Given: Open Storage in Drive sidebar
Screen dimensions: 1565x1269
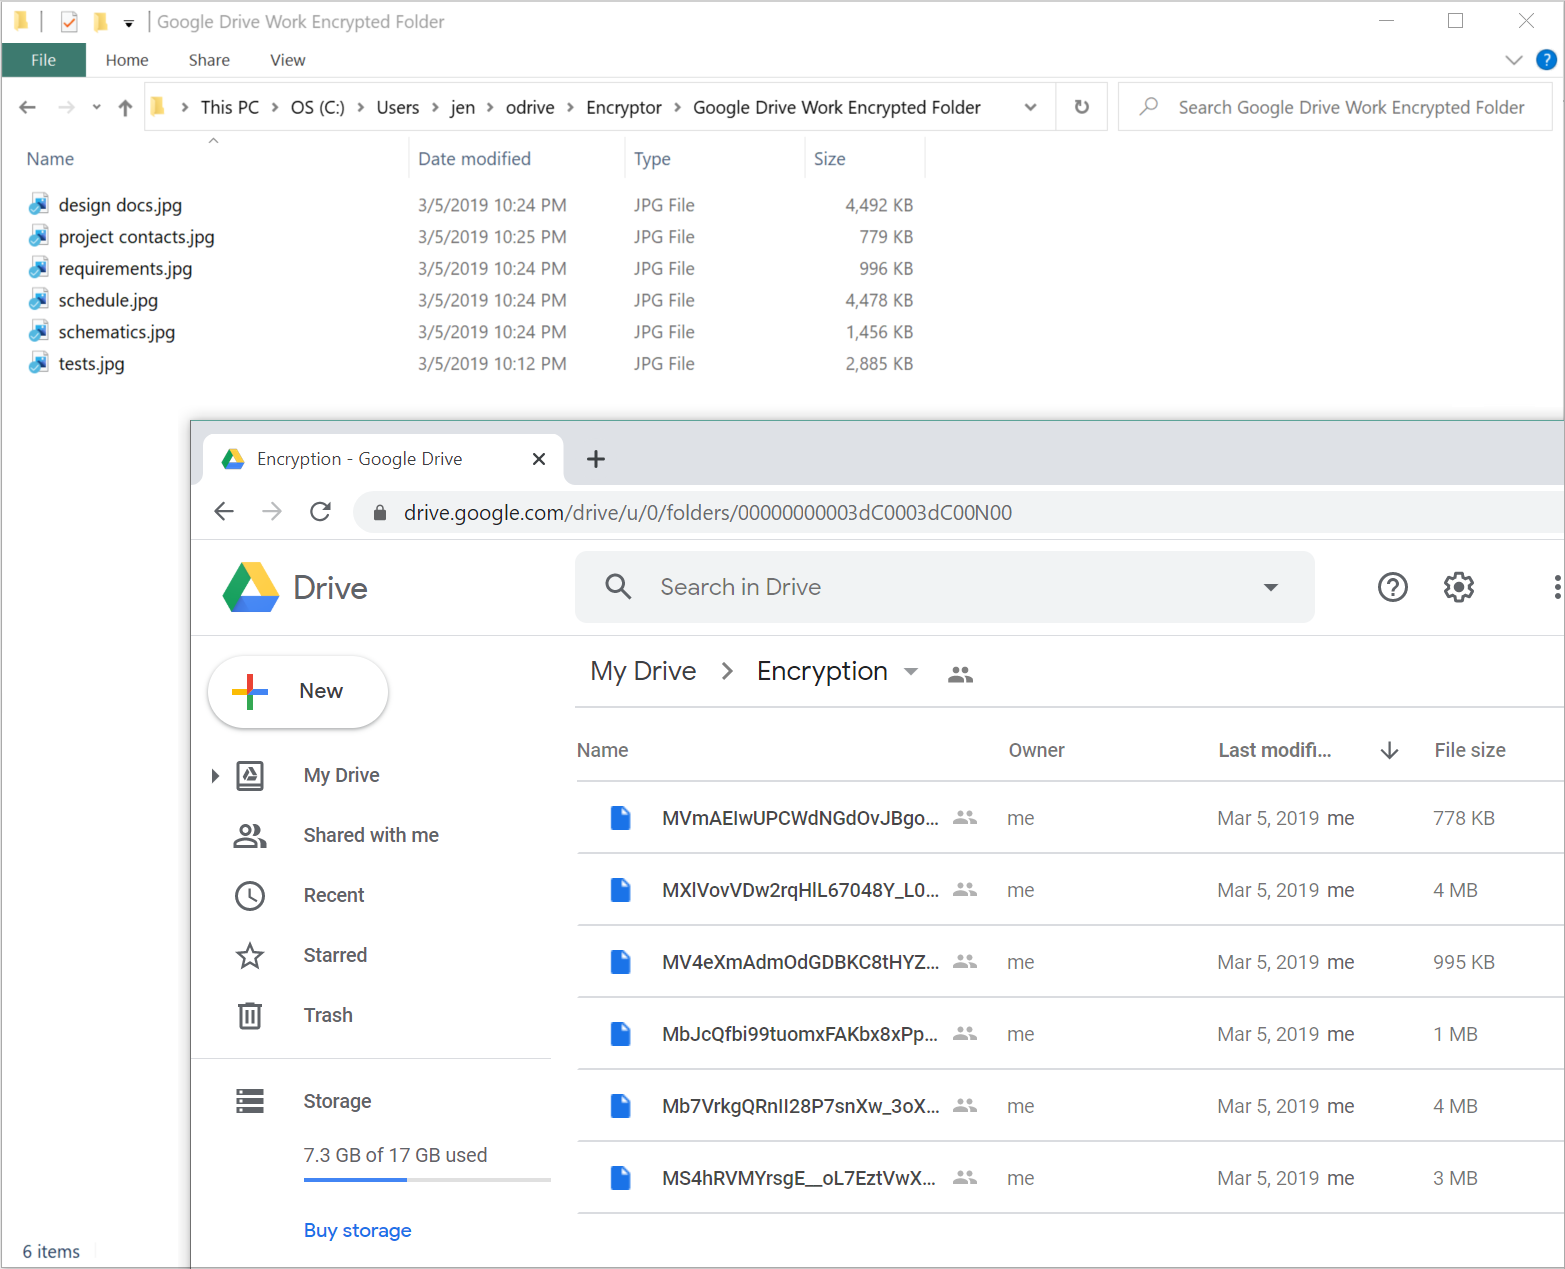Looking at the screenshot, I should pyautogui.click(x=337, y=1101).
